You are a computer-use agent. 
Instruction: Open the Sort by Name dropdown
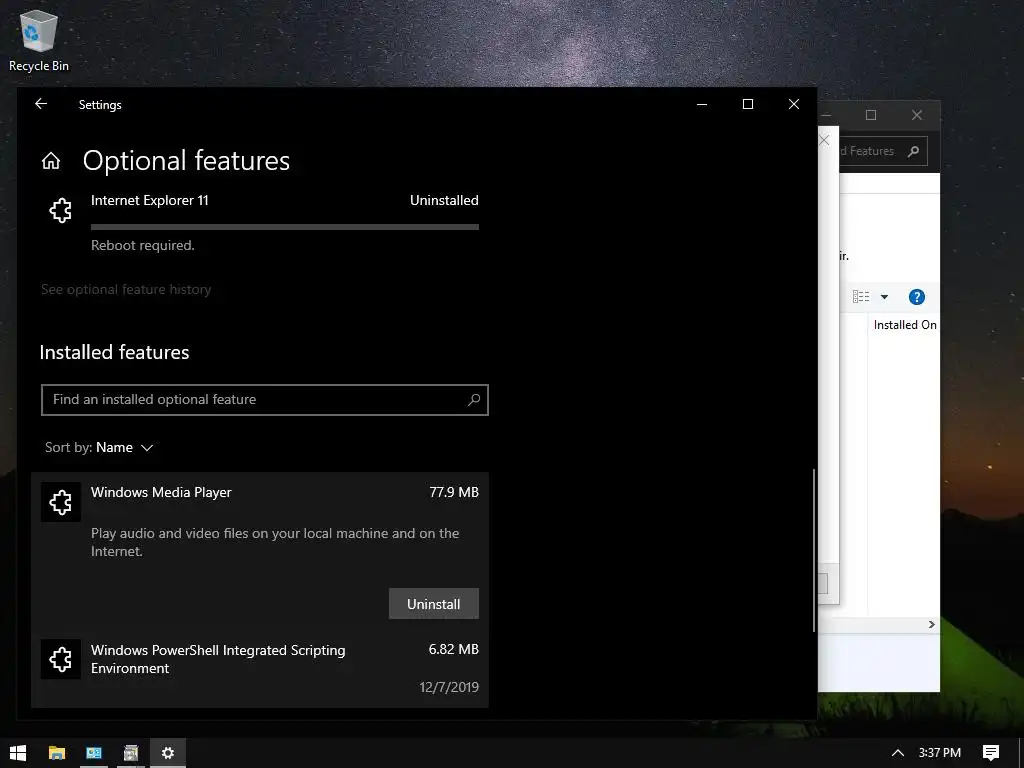pyautogui.click(x=99, y=447)
